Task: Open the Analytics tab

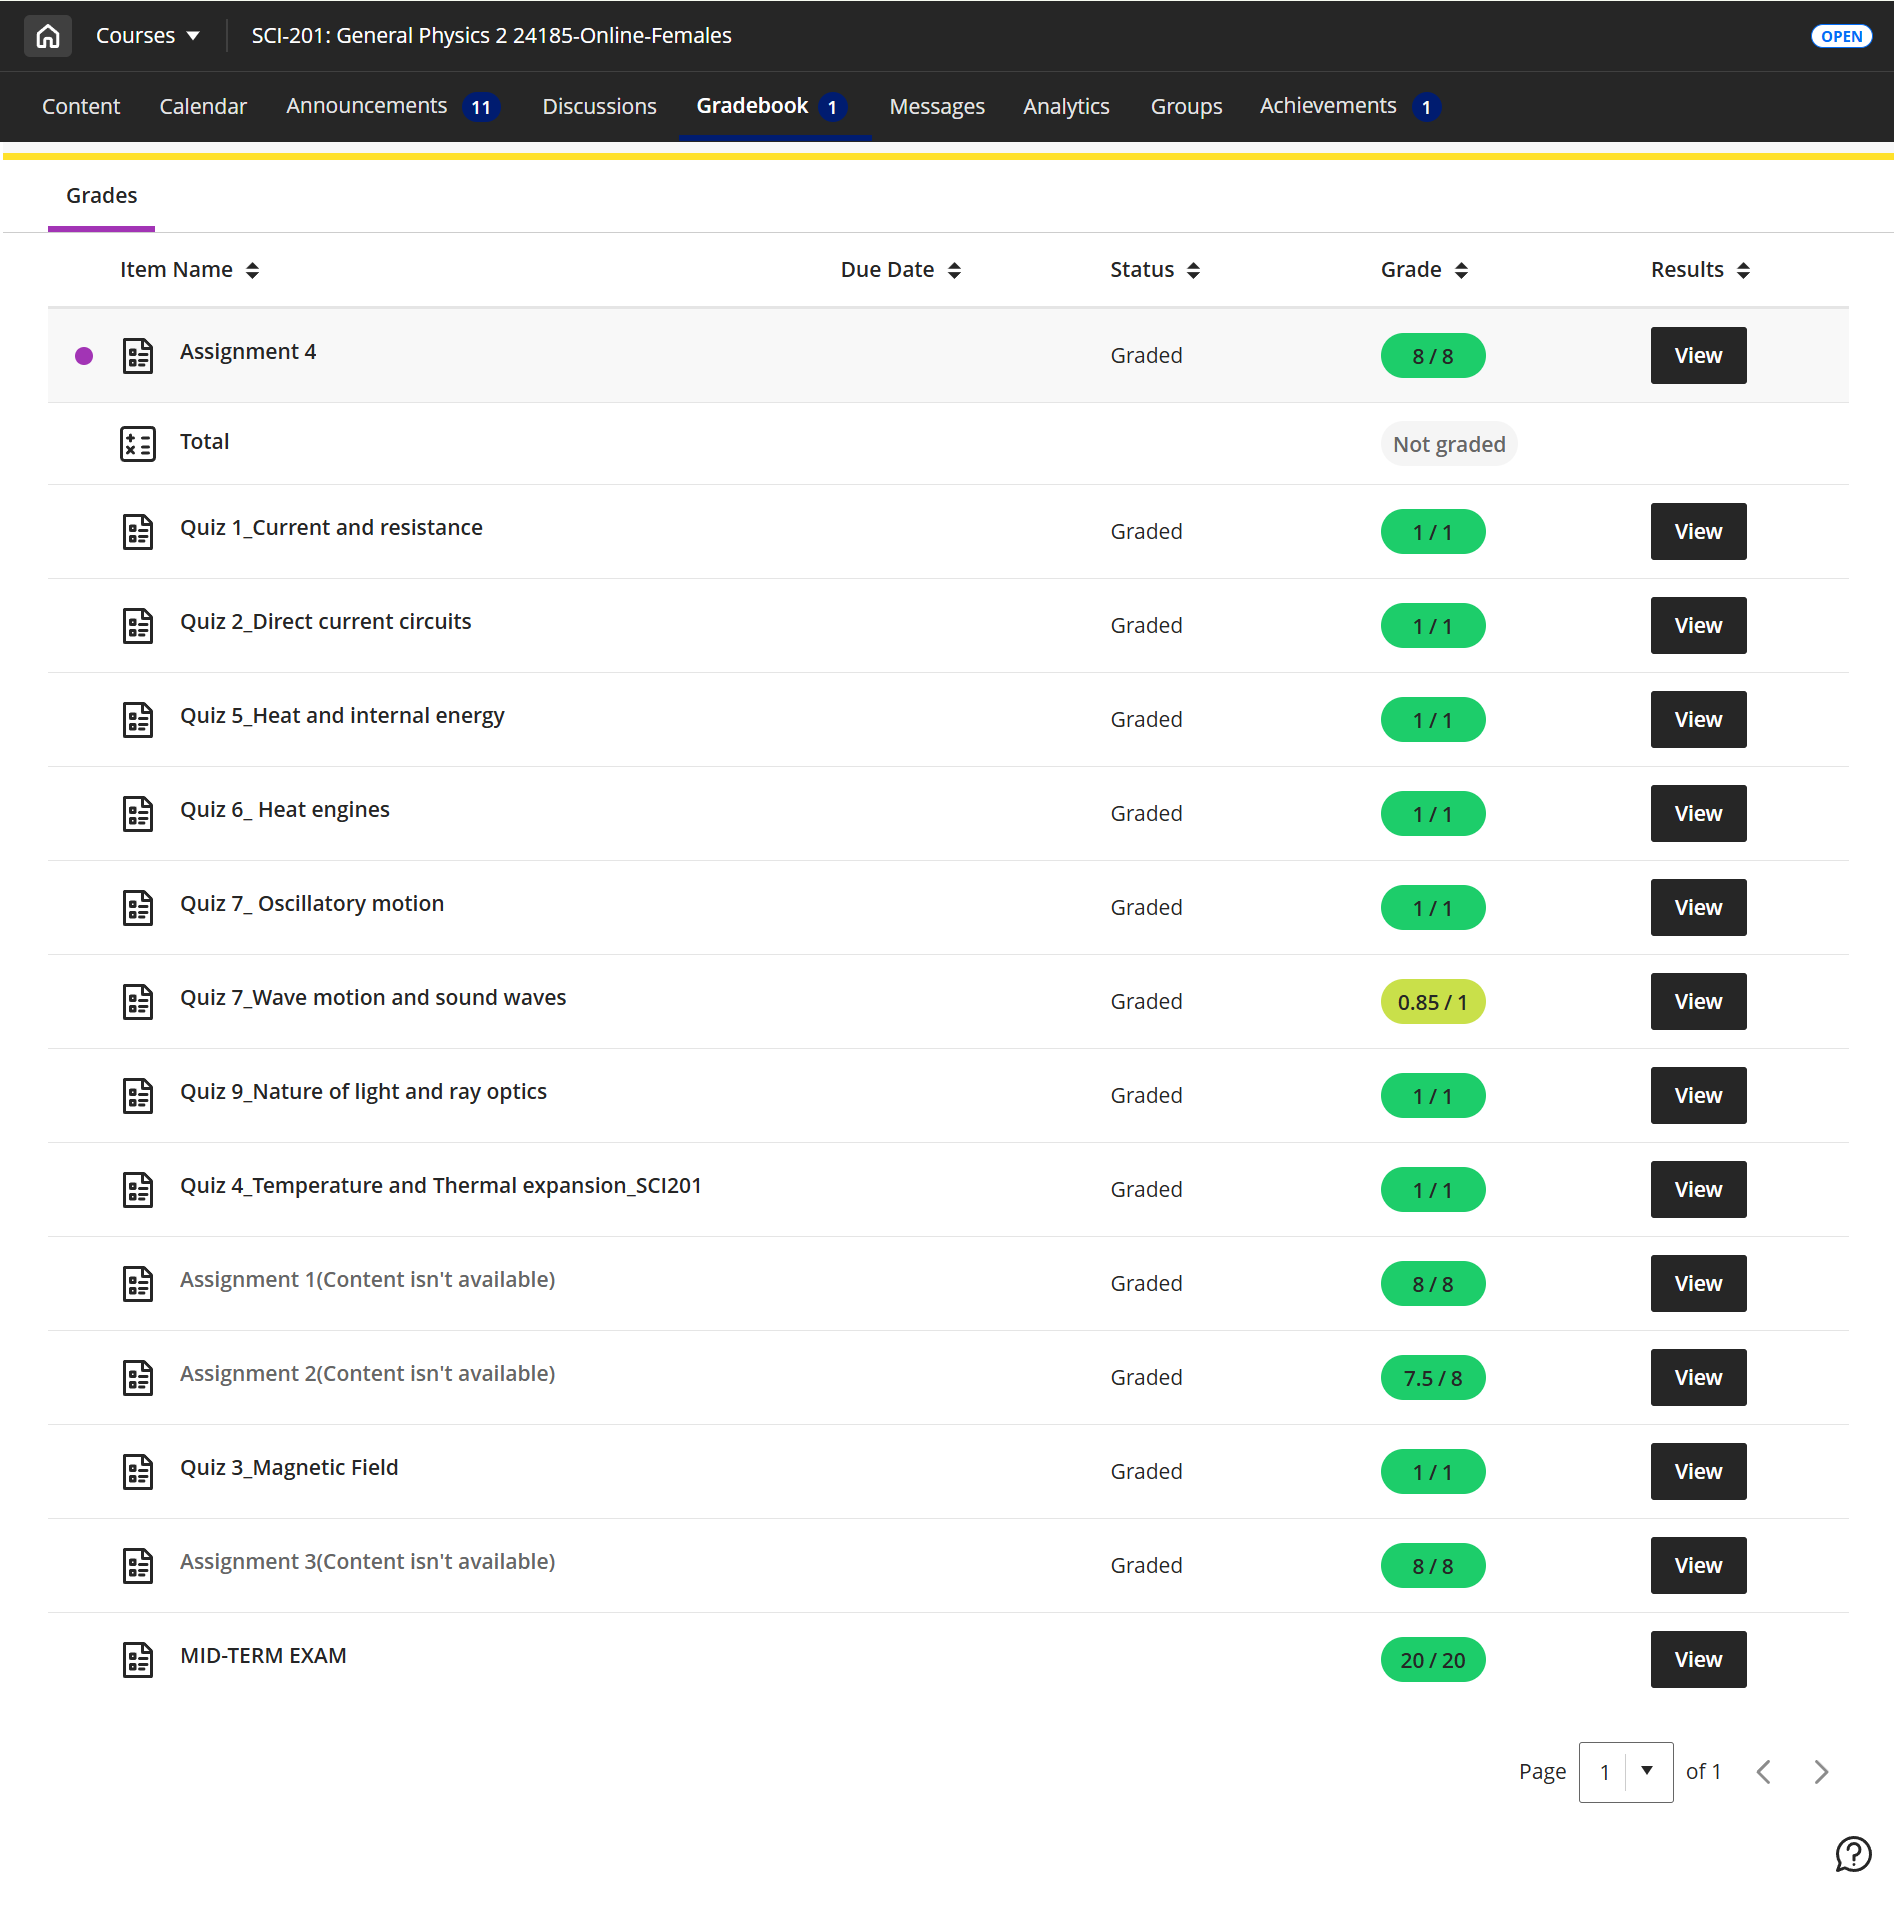Action: tap(1066, 106)
